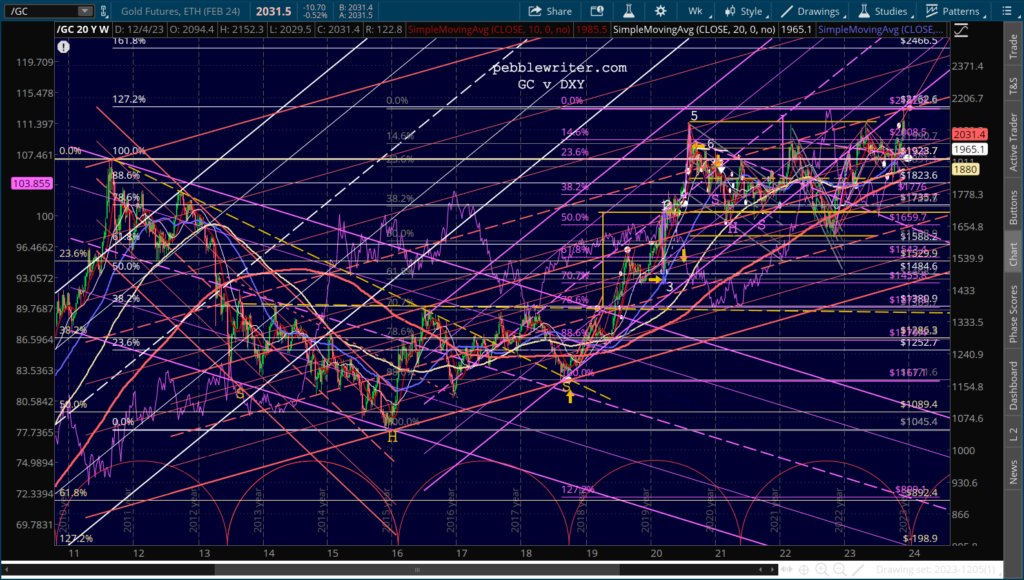
Task: Open the Buttons sidebar tab
Action: (1014, 208)
